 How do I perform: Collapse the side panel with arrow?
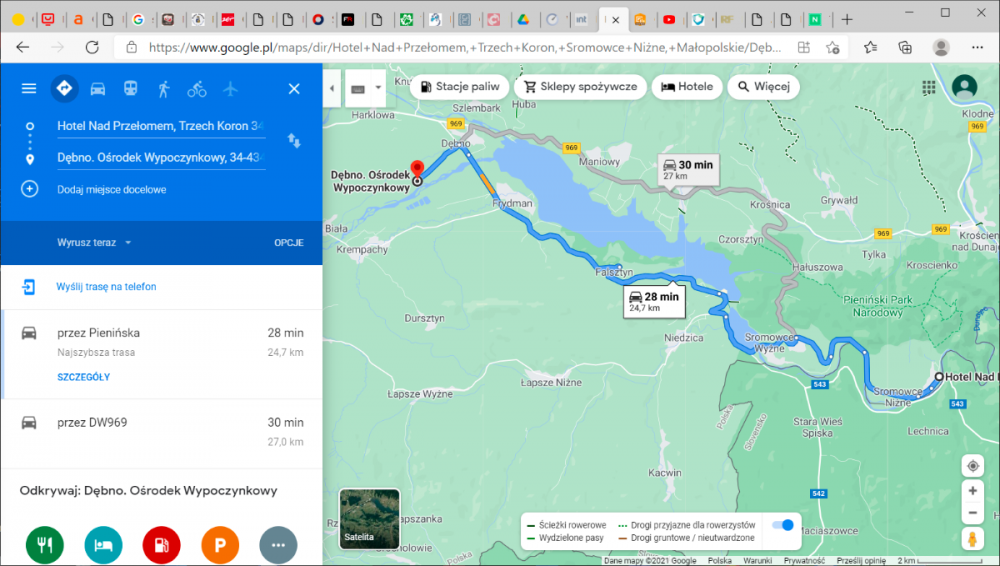[332, 88]
